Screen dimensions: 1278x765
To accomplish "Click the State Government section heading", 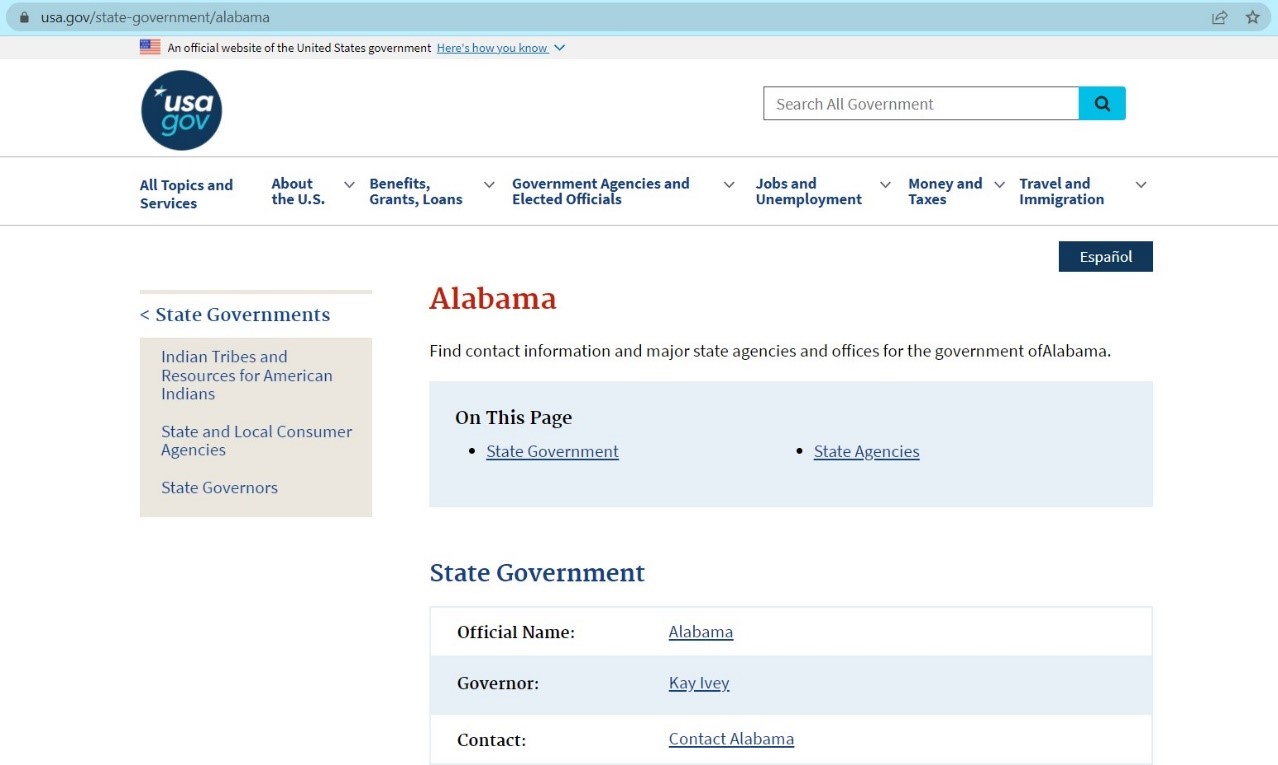I will click(x=537, y=573).
